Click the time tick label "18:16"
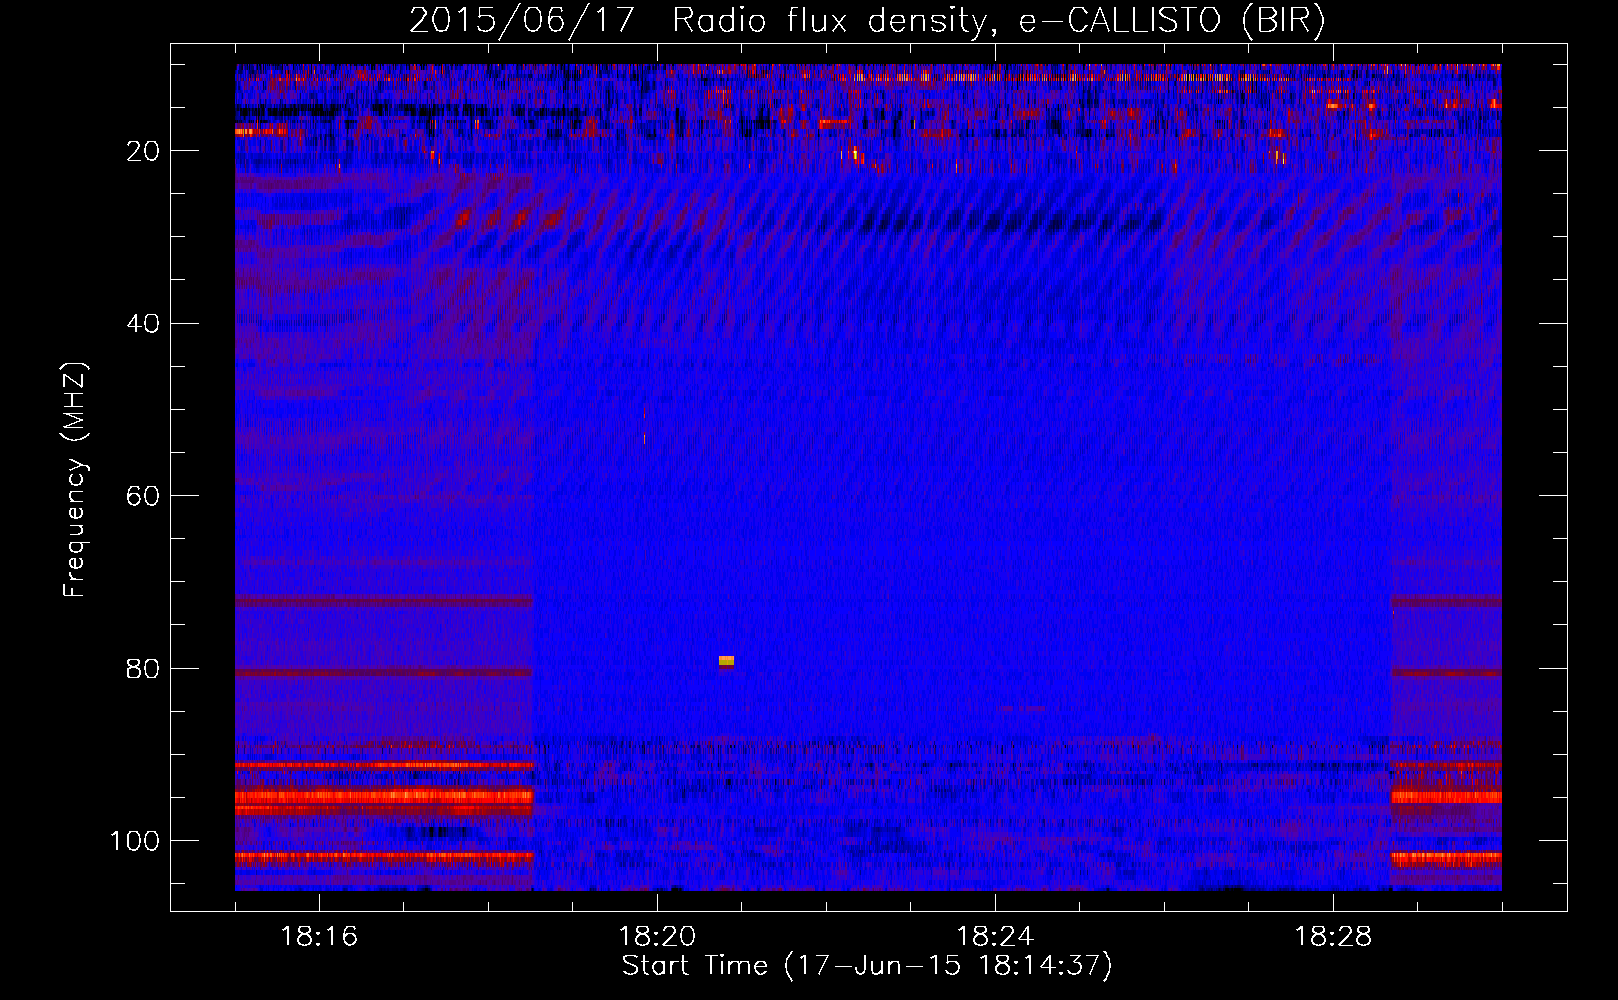This screenshot has height=1000, width=1618. coord(319,936)
